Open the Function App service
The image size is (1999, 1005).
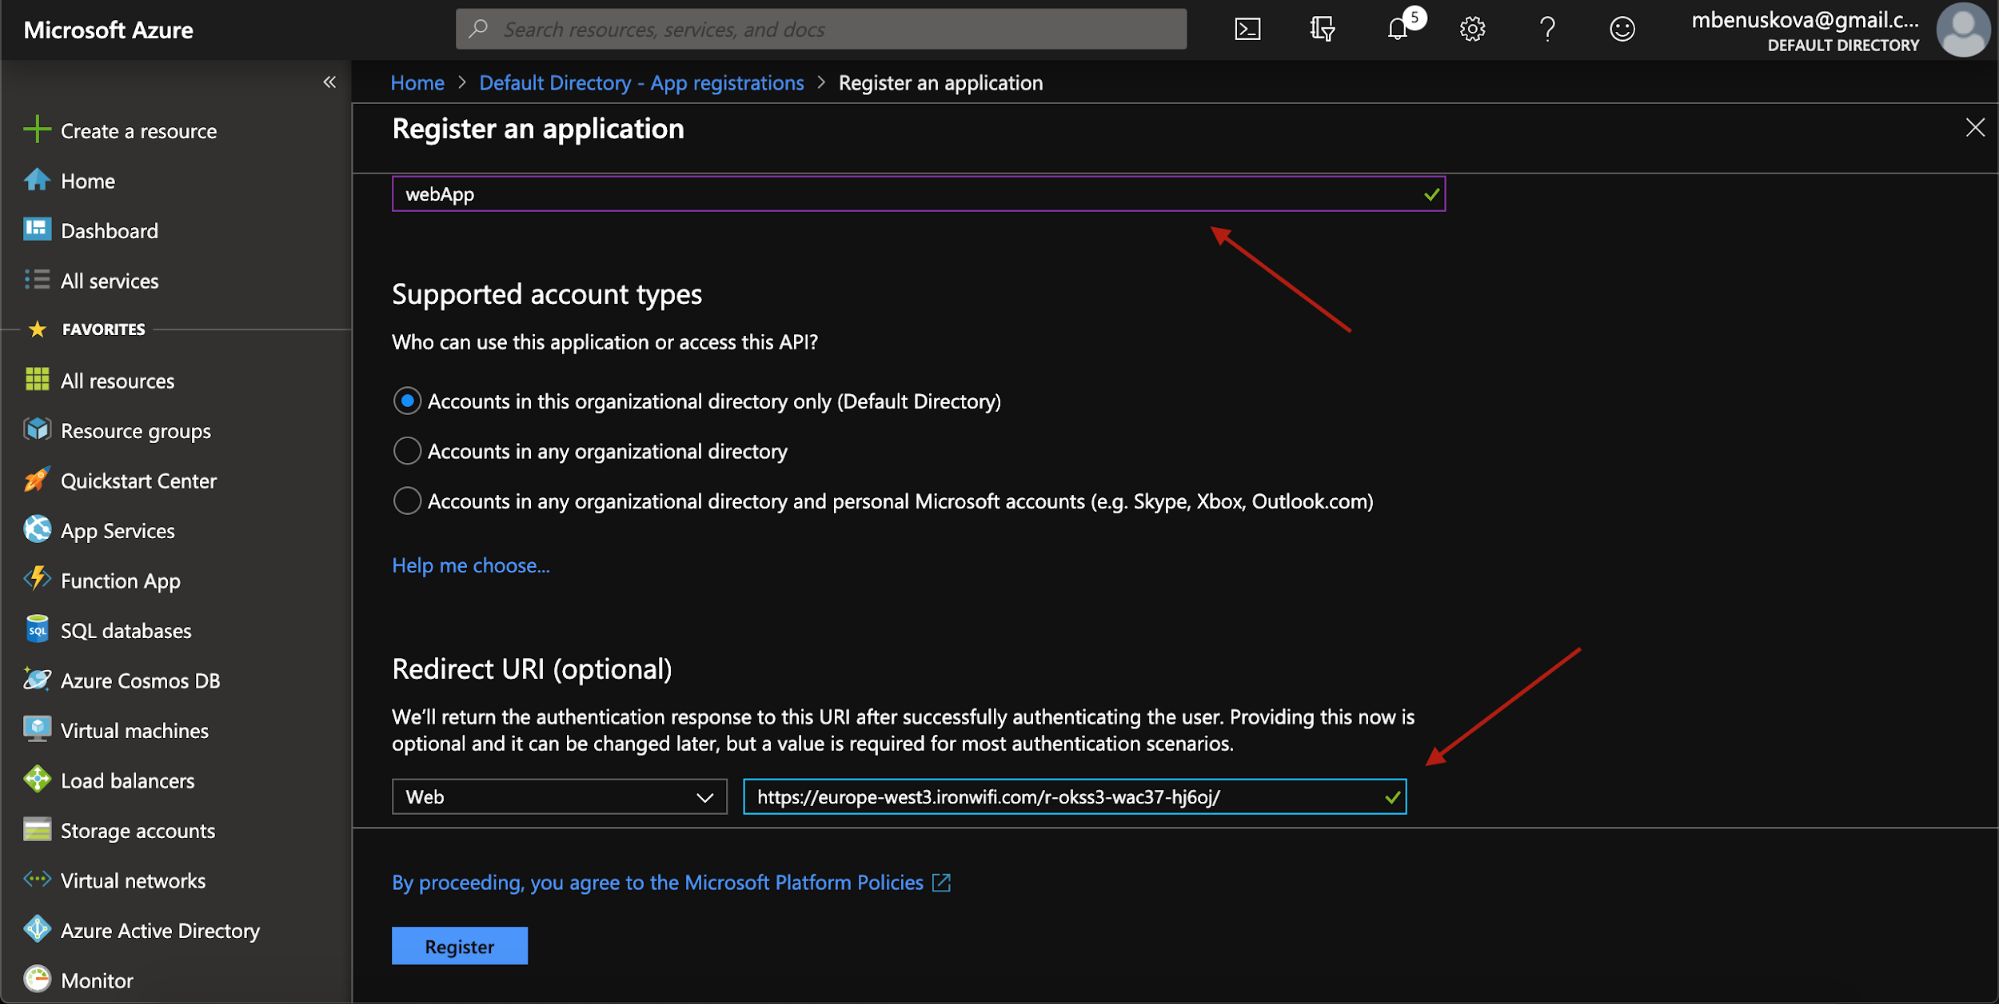(120, 580)
